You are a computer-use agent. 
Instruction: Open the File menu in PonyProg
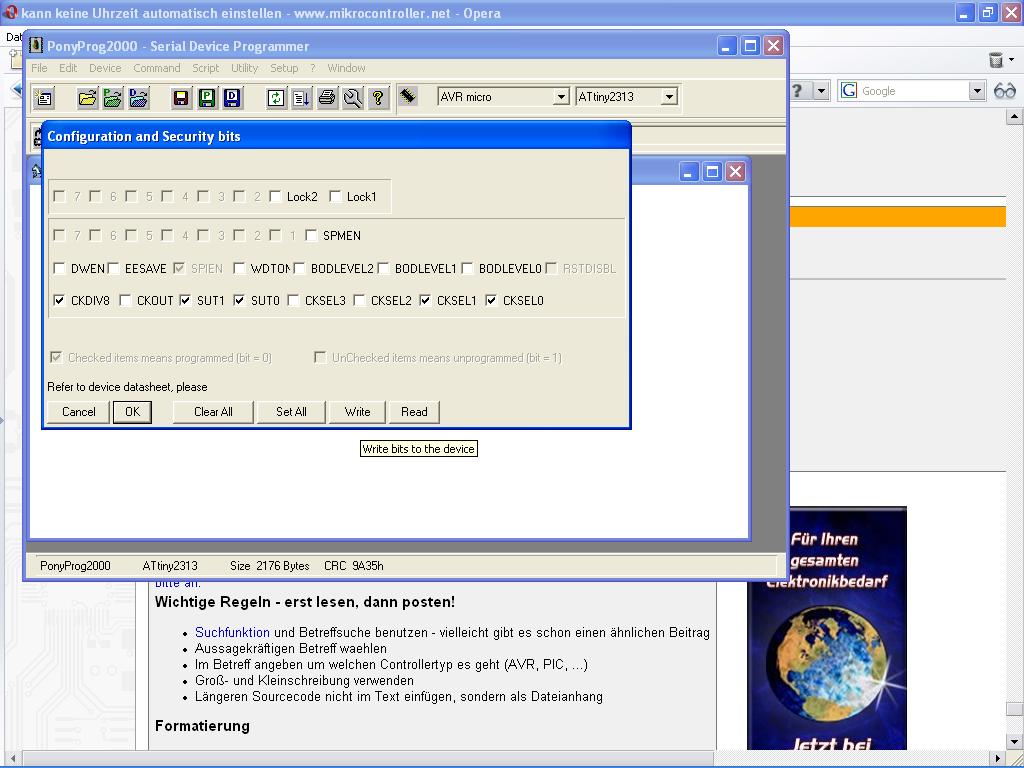pyautogui.click(x=39, y=68)
